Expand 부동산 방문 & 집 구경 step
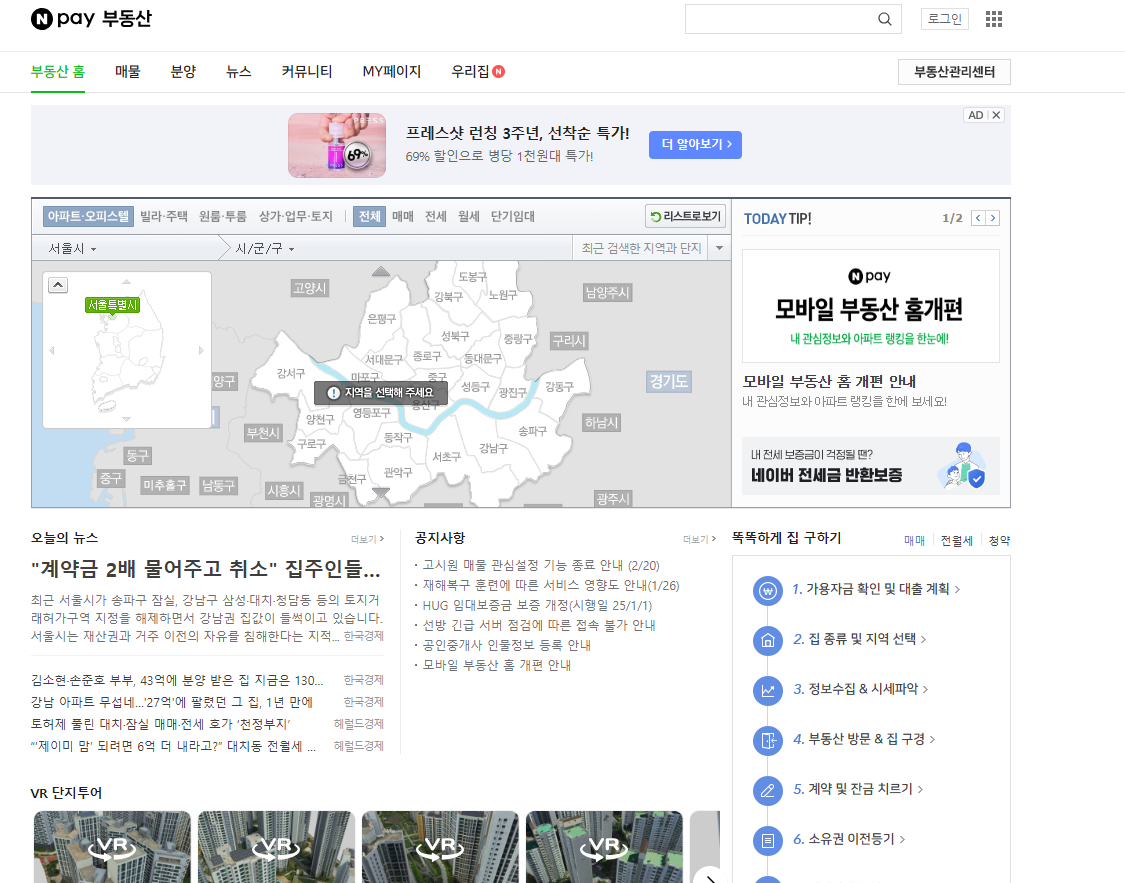Viewport: 1125px width, 883px height. click(864, 739)
